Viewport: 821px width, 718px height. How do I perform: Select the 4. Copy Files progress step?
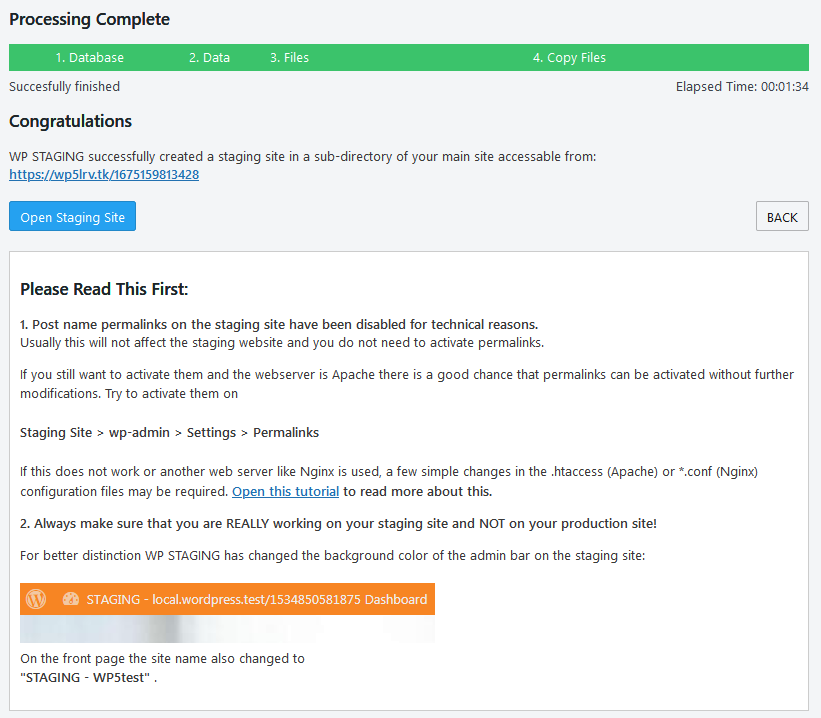point(569,58)
